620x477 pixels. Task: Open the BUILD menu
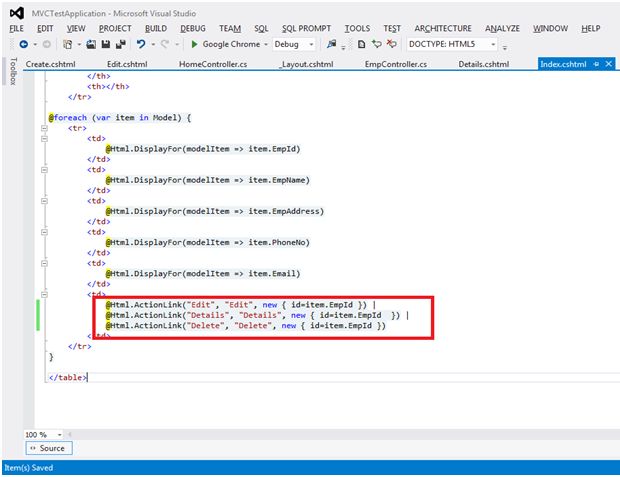[156, 28]
